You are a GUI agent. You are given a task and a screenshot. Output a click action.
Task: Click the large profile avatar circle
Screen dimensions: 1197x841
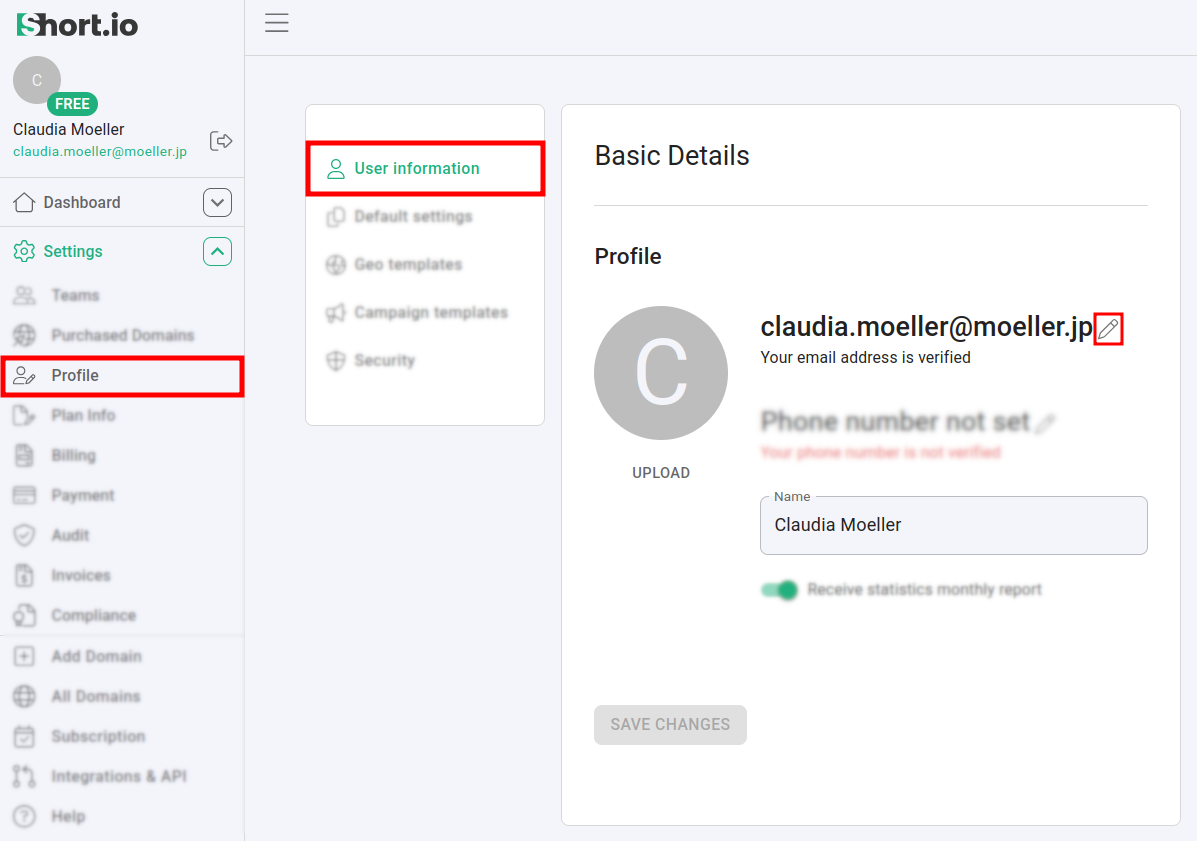click(x=660, y=373)
